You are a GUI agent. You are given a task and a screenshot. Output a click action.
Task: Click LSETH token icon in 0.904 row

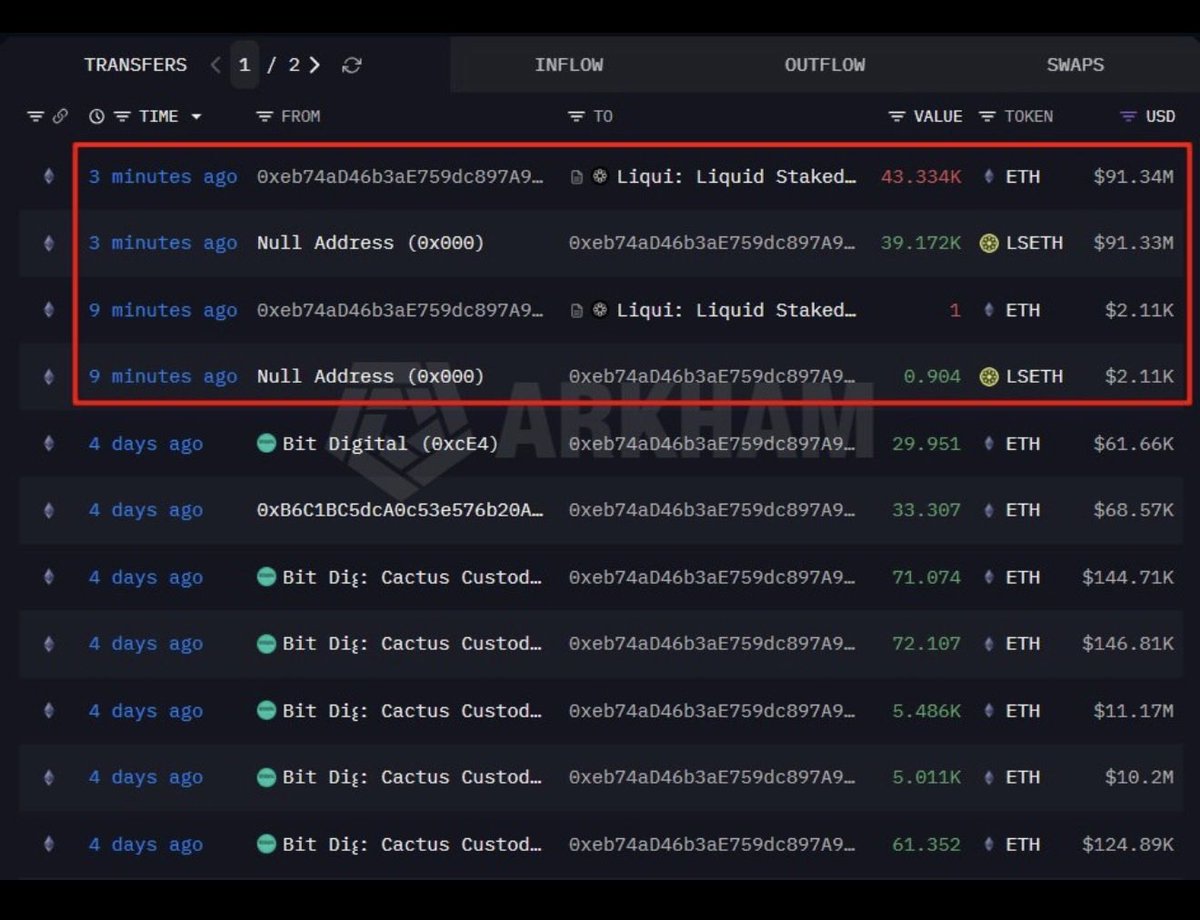coord(989,377)
